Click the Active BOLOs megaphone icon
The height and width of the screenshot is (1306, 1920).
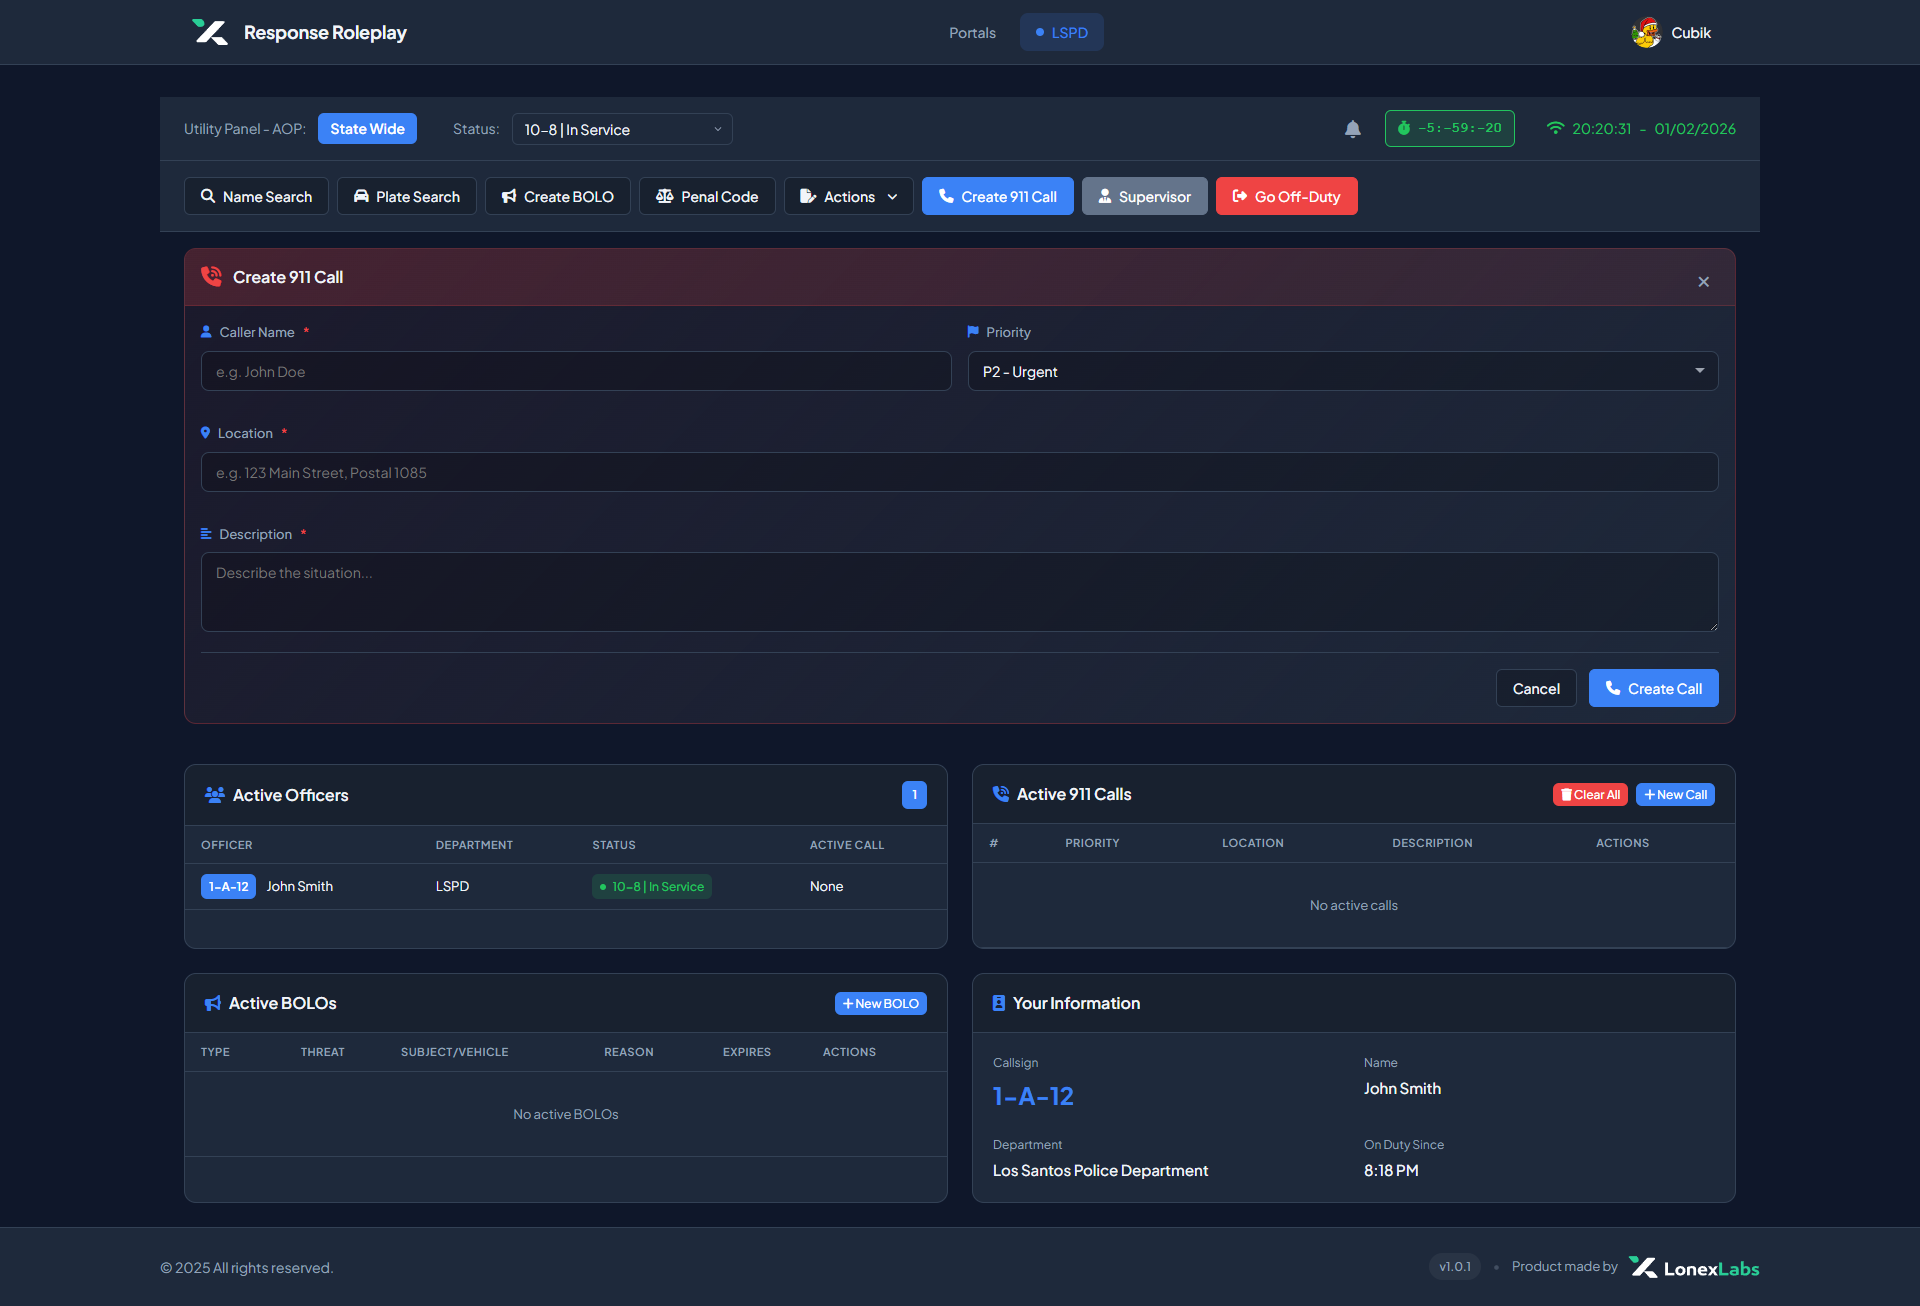click(212, 1003)
